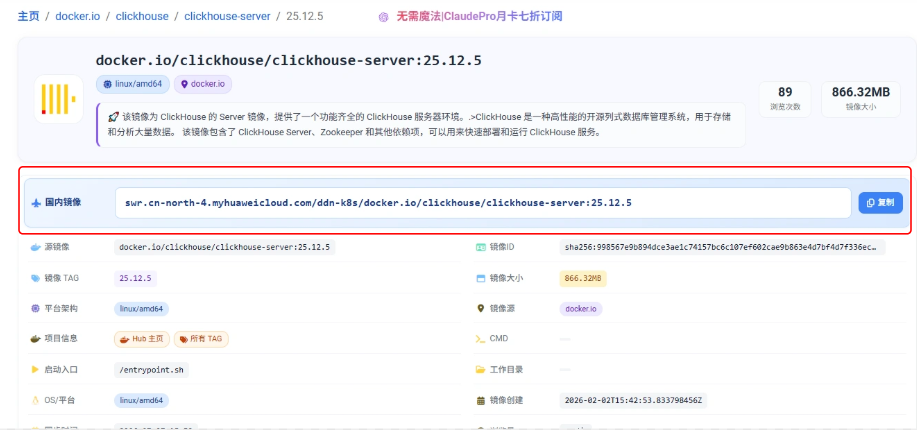
Task: Click the tag icon beside 镜像 TAG
Action: coord(35,278)
